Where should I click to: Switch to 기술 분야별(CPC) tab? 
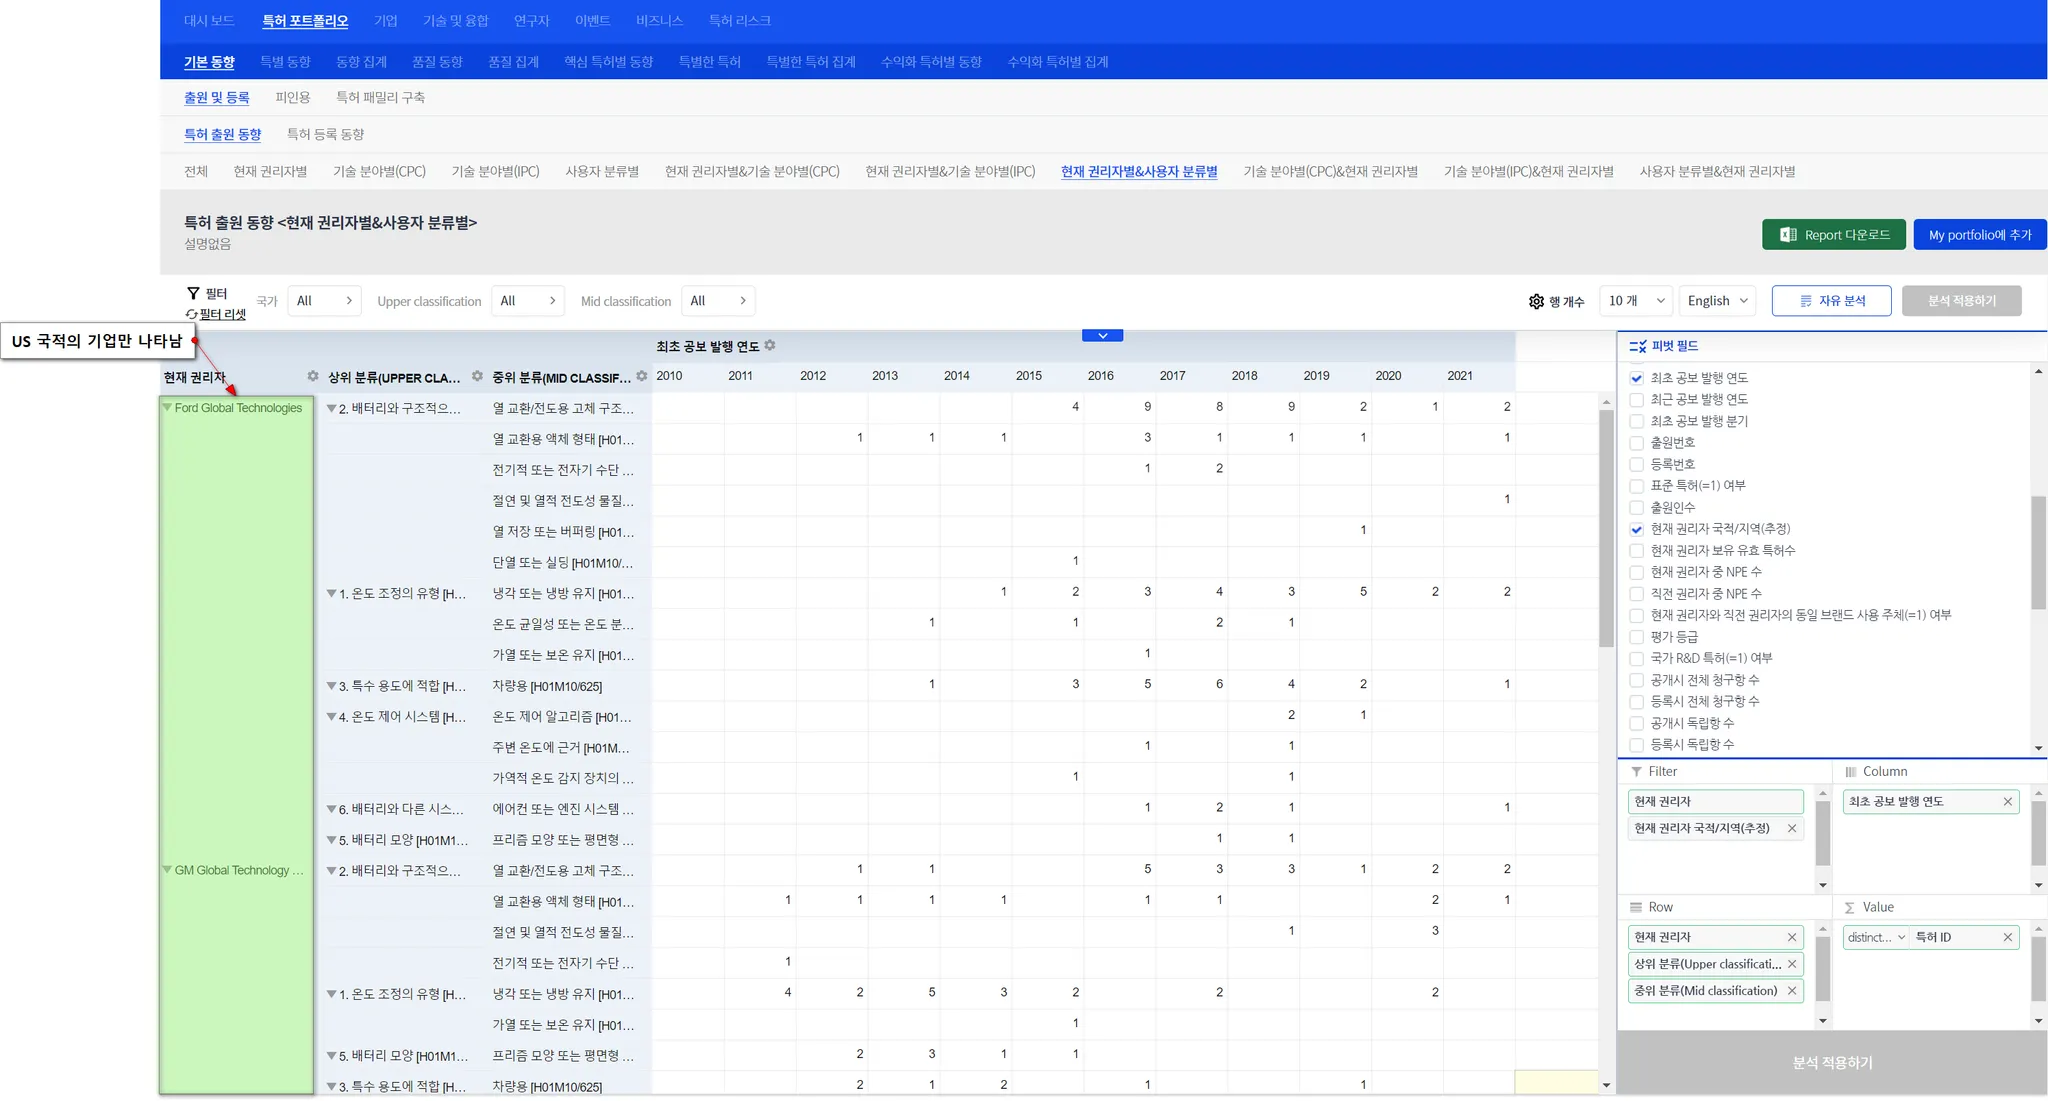click(379, 172)
